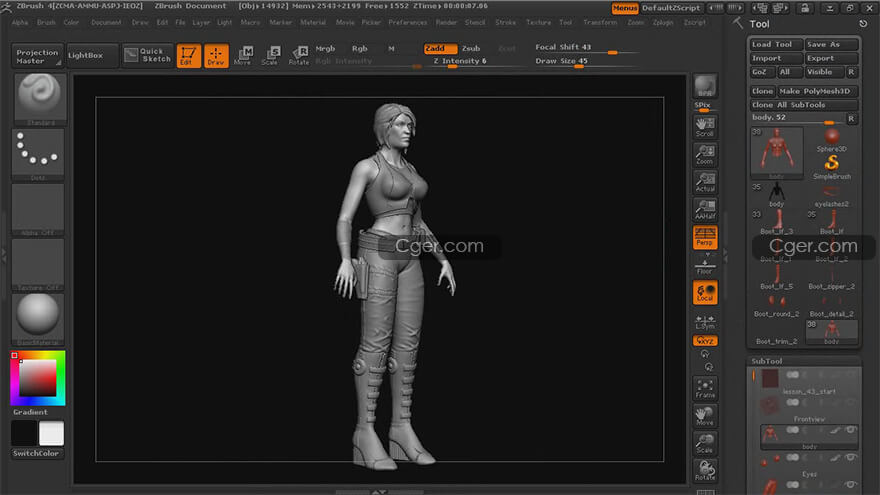Open Quick Sketch
This screenshot has width=880, height=495.
147,55
